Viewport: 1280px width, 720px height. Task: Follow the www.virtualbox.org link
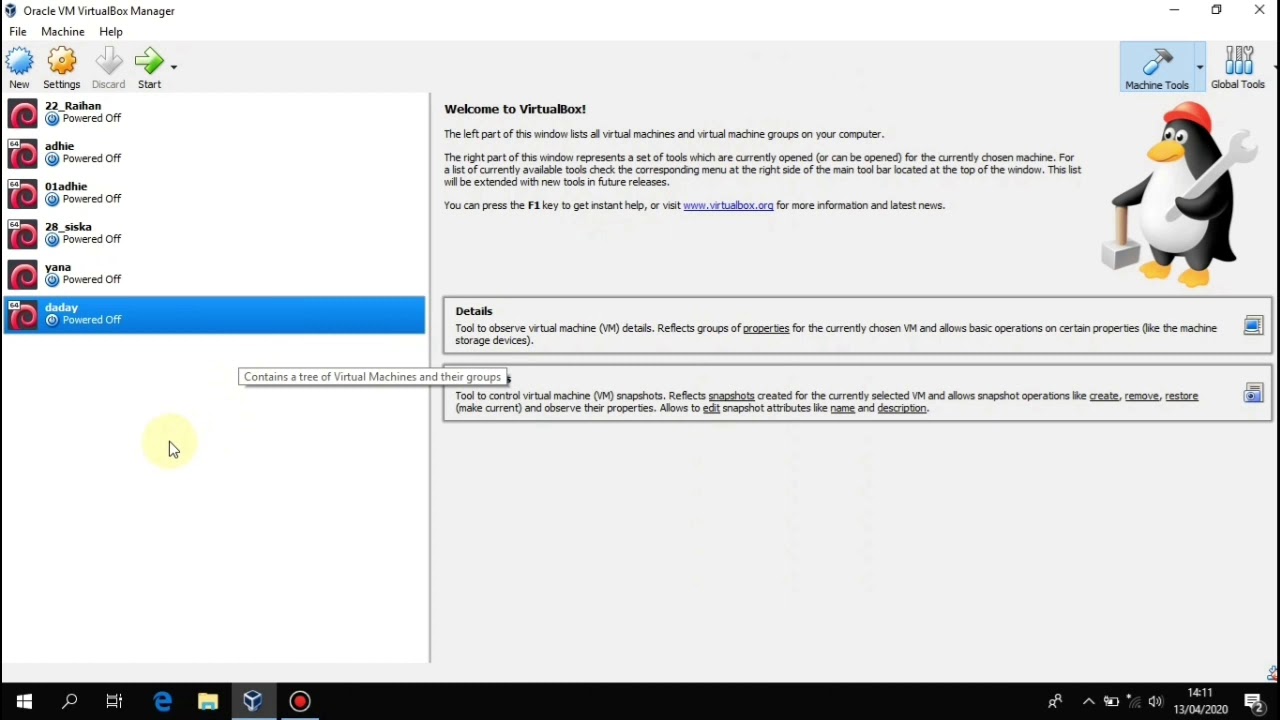click(x=728, y=205)
